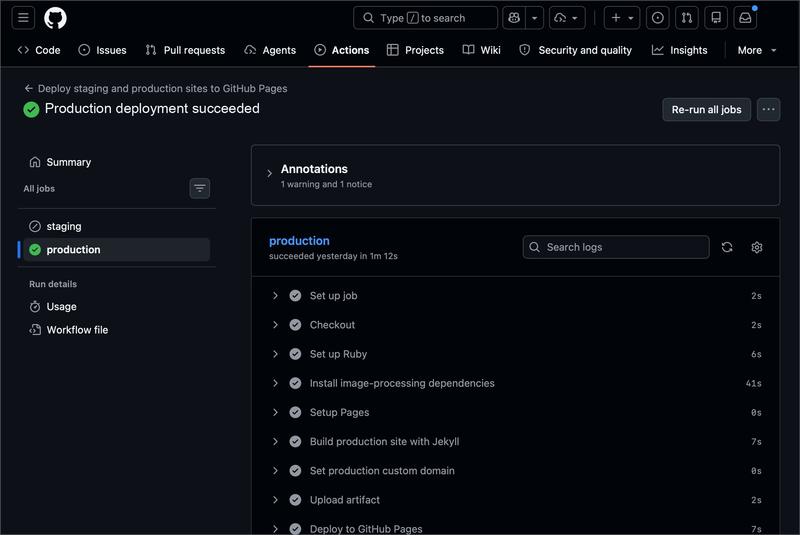Open log settings gear menu
Screen dimensions: 800x535
757,247
